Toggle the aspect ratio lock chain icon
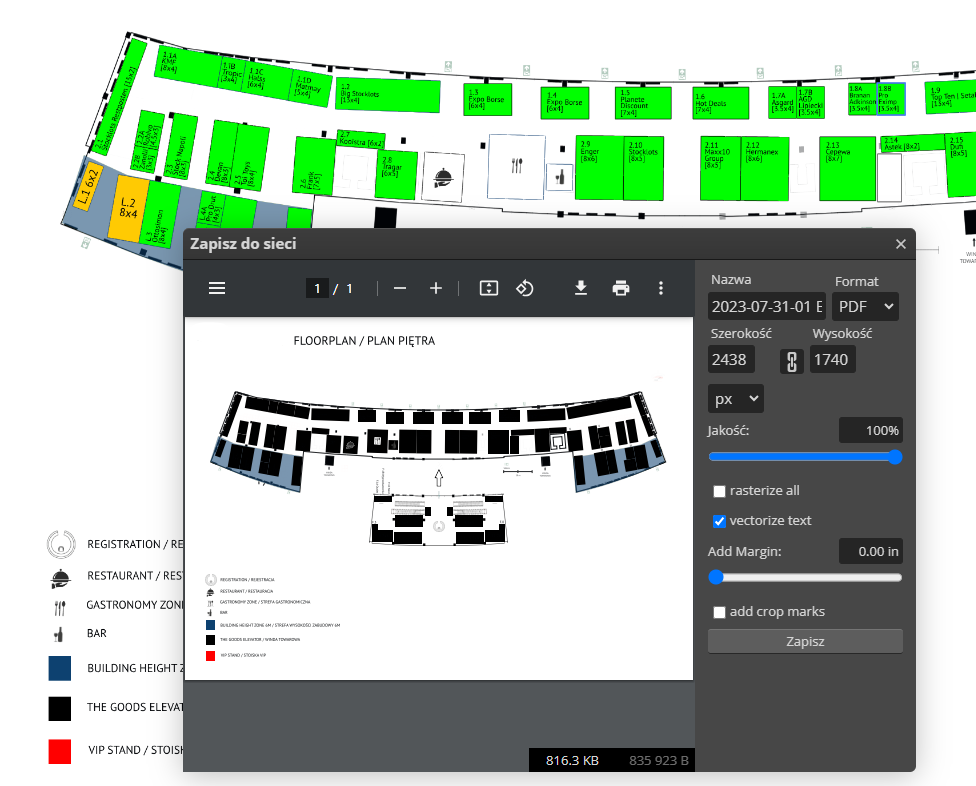 coord(791,359)
